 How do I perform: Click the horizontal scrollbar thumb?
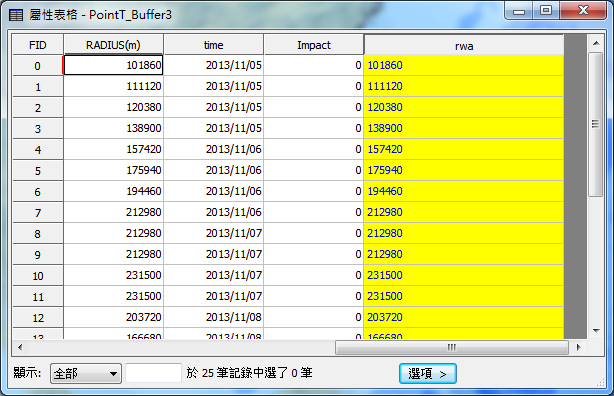pos(452,347)
